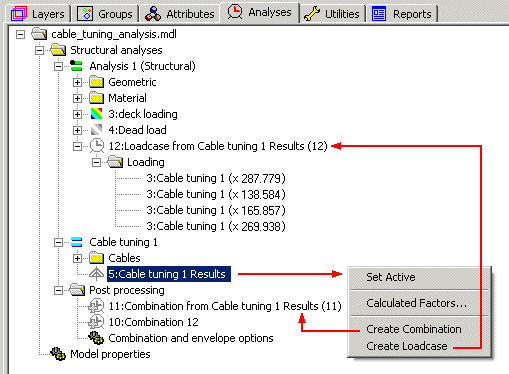Viewport: 509px width, 374px height.
Task: Select the Model properties label
Action: coord(110,354)
